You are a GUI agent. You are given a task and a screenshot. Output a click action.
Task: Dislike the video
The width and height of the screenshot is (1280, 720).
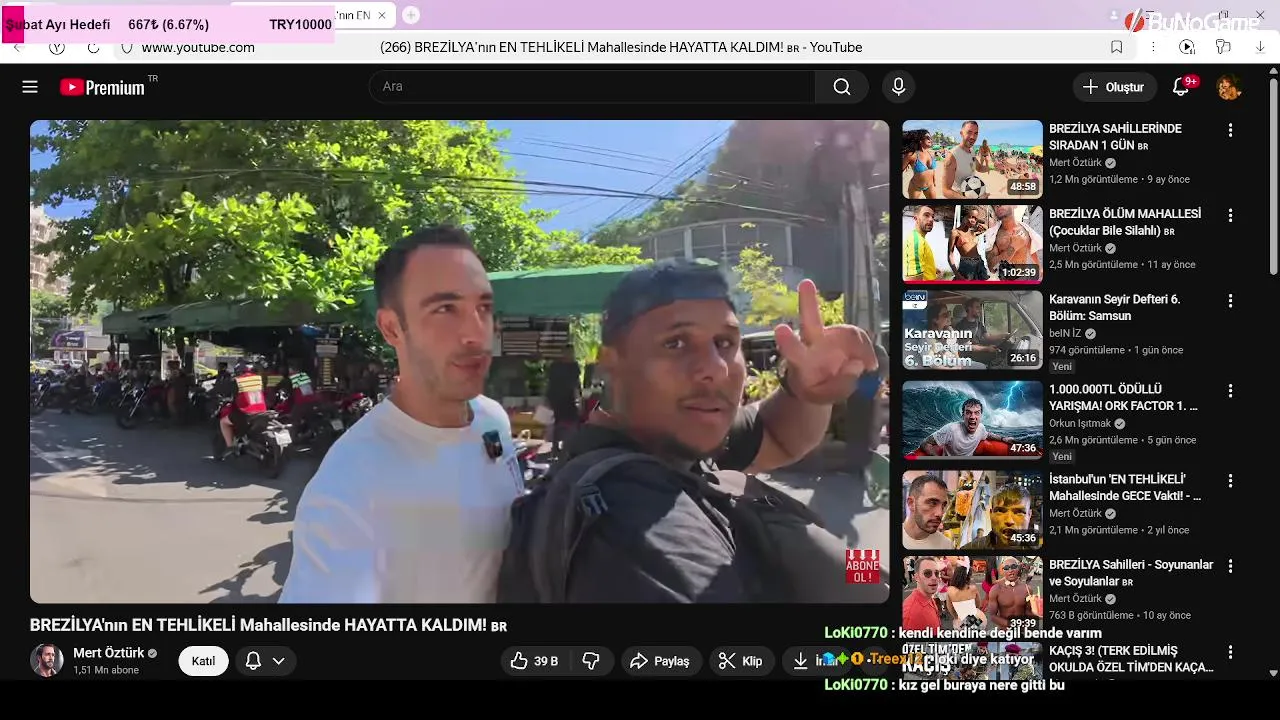click(x=591, y=661)
